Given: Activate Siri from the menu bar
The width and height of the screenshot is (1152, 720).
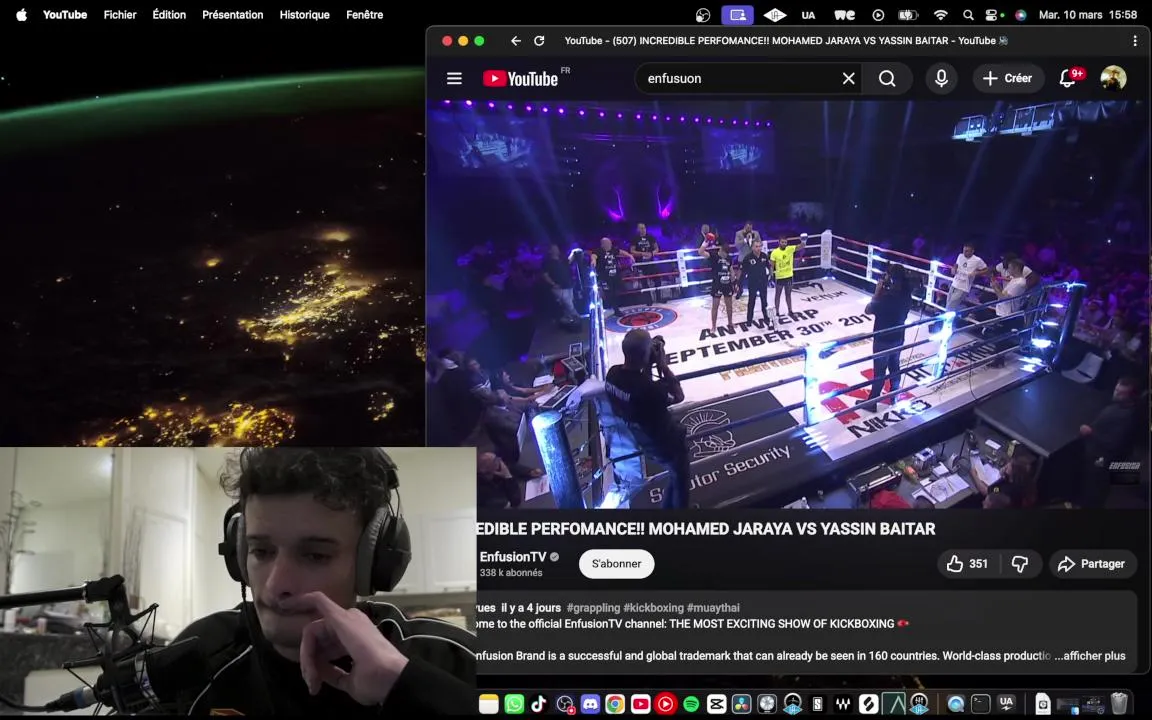Looking at the screenshot, I should point(1020,15).
